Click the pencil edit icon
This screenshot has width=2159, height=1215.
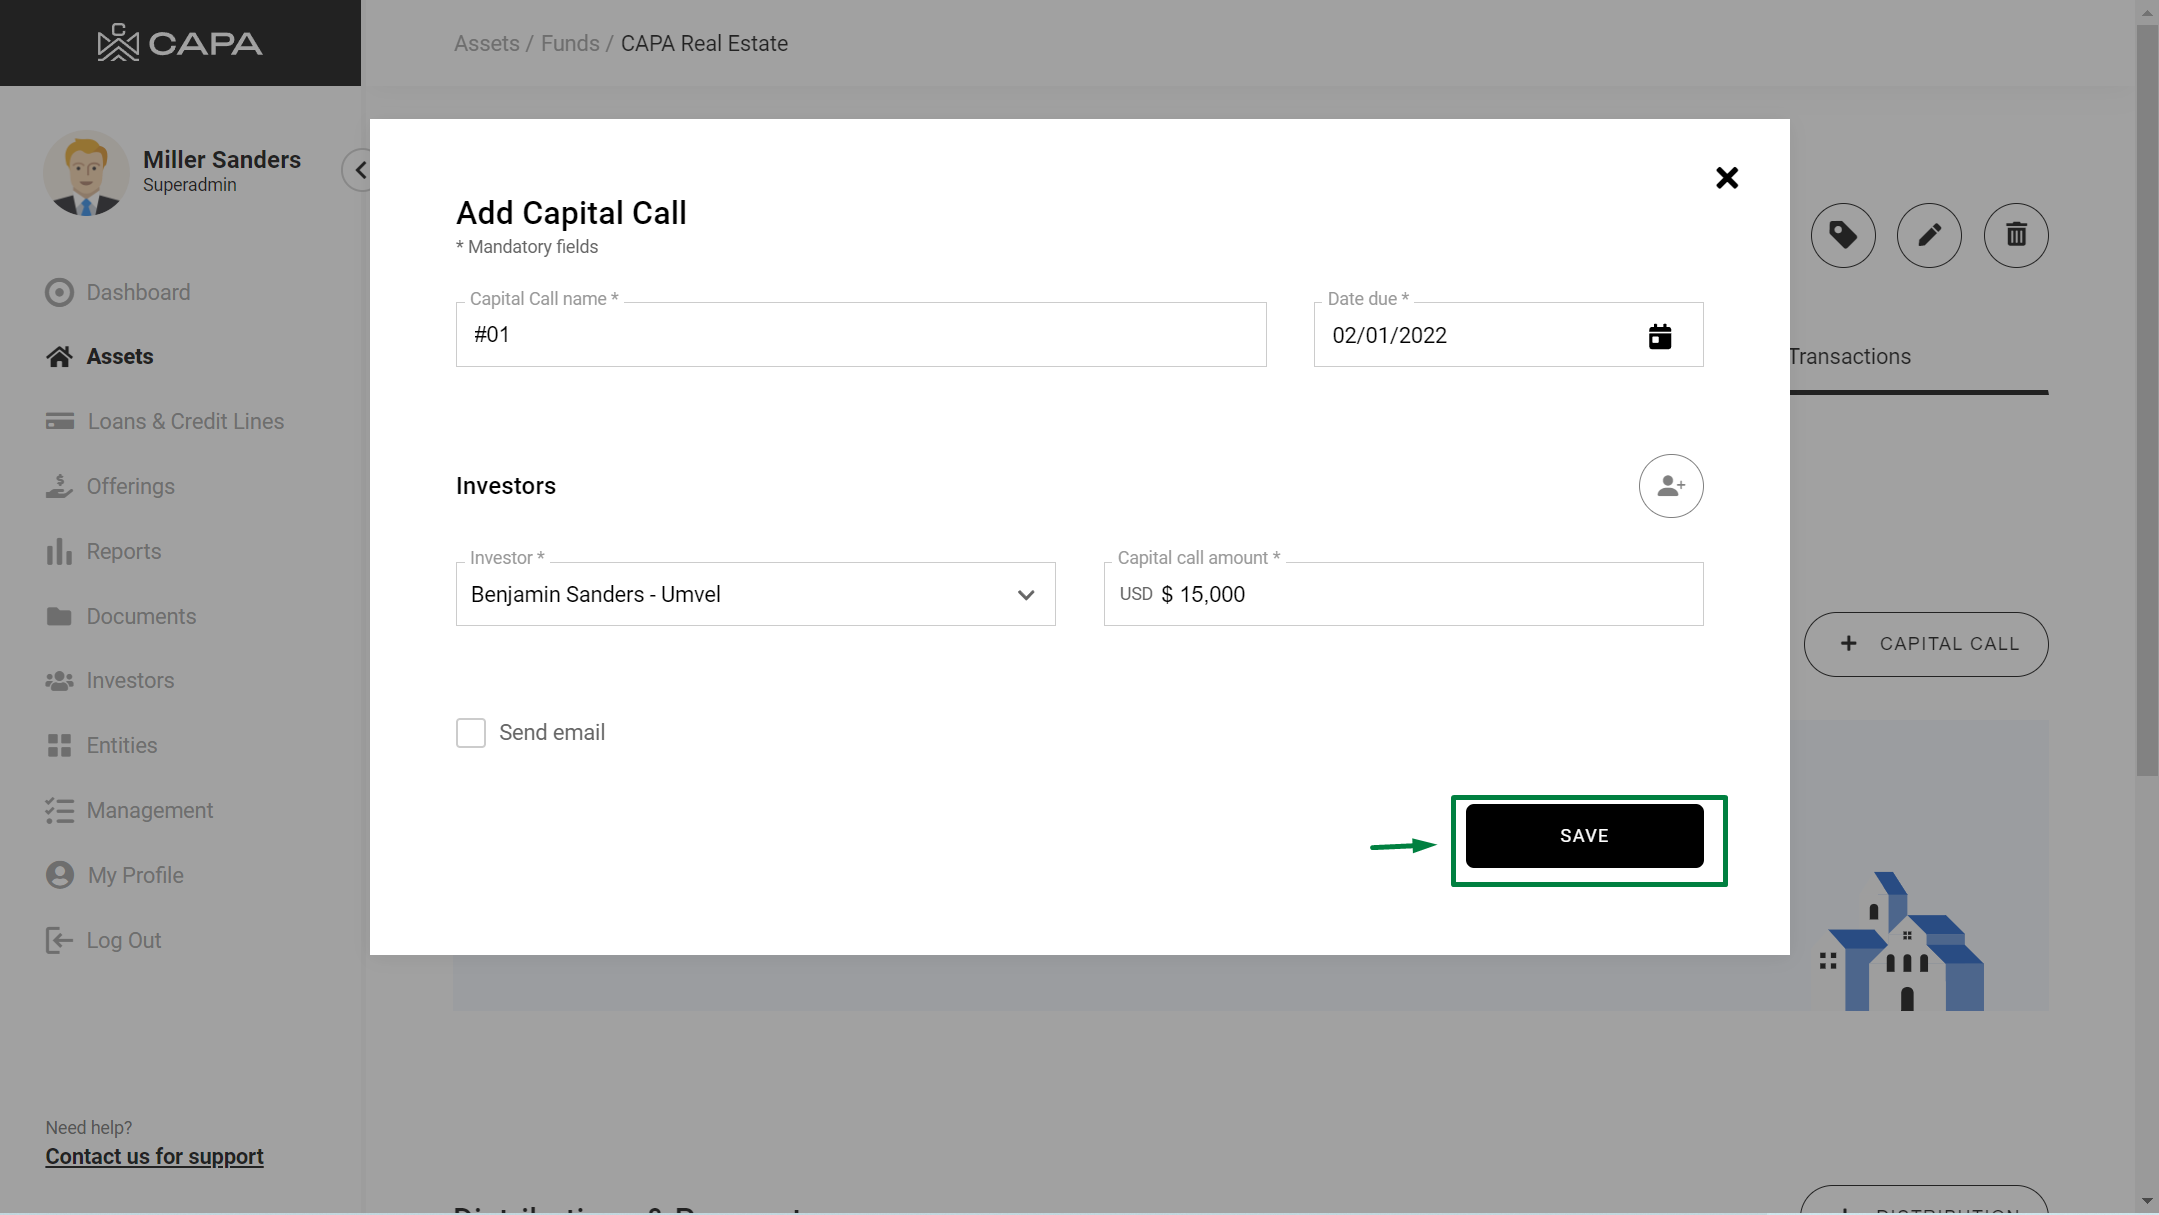click(x=1928, y=236)
